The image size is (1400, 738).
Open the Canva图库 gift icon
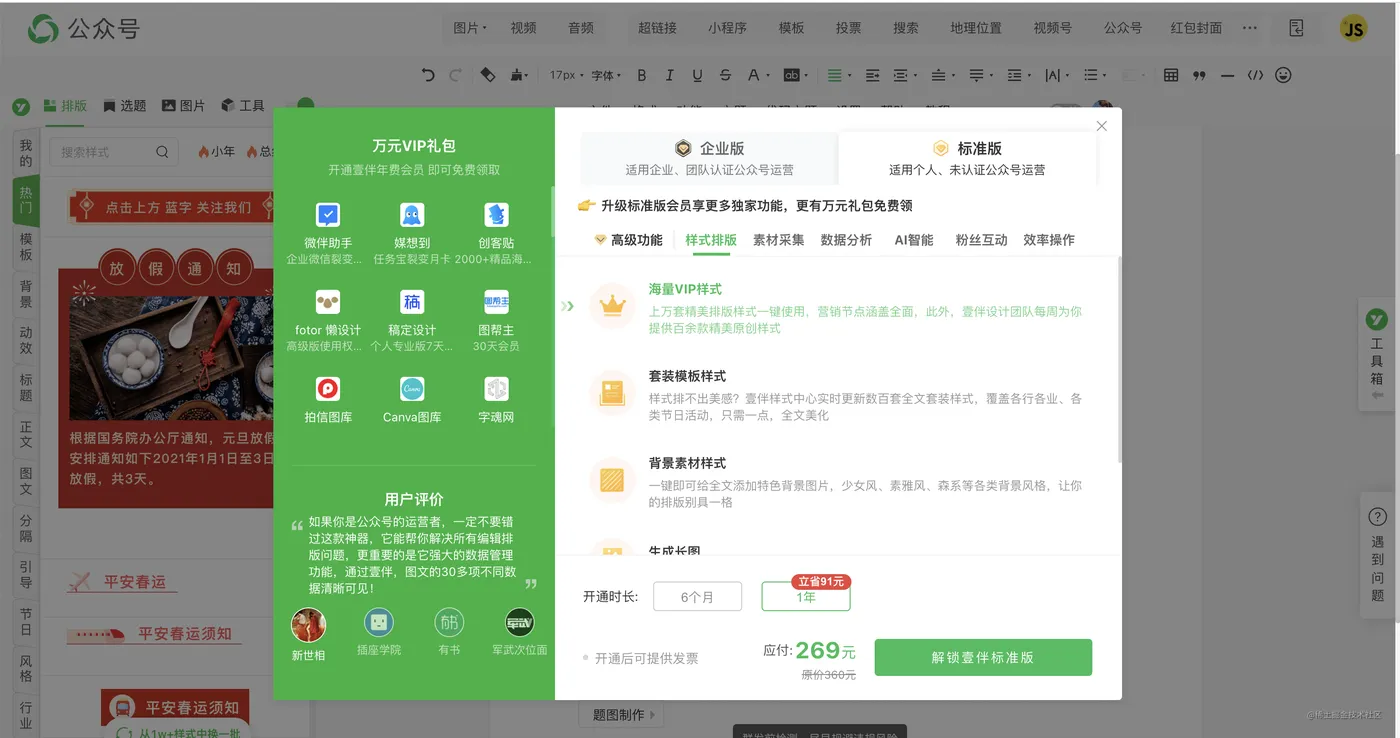412,388
